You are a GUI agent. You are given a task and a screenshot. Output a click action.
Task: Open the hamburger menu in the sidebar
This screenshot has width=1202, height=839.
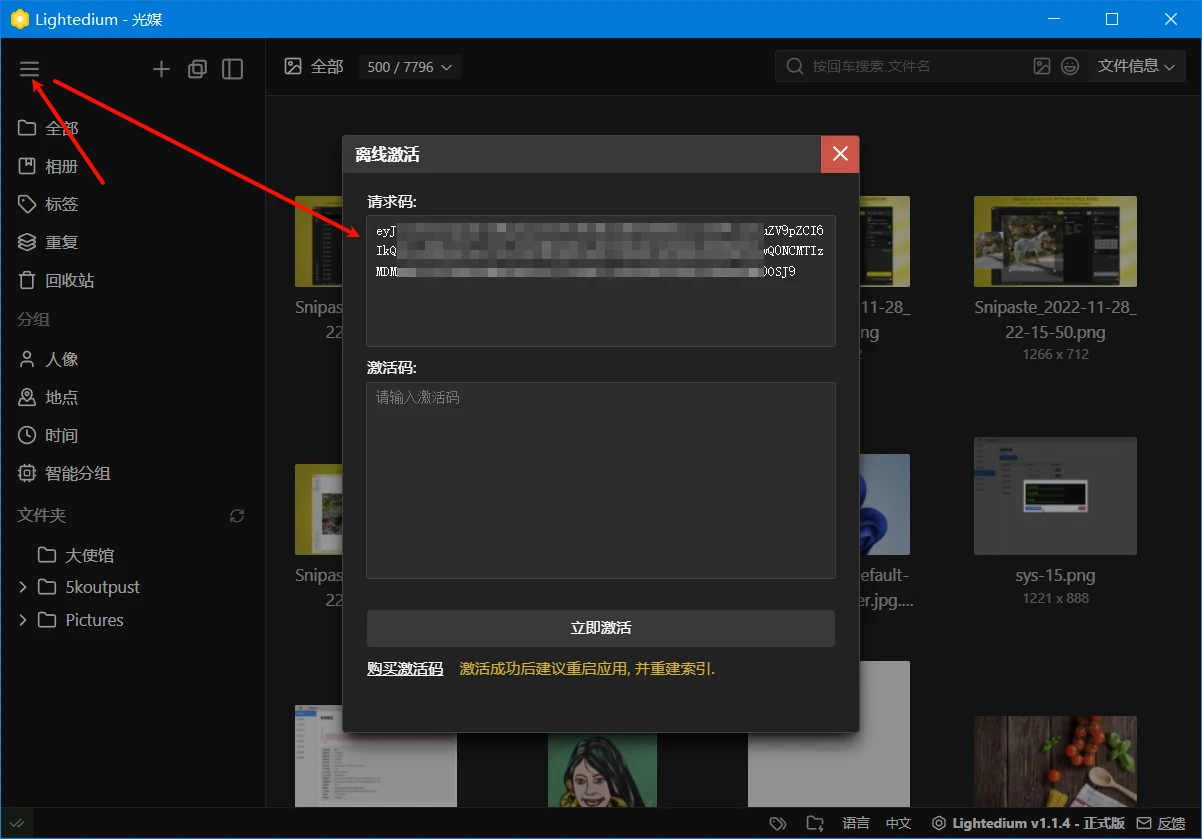pyautogui.click(x=29, y=69)
